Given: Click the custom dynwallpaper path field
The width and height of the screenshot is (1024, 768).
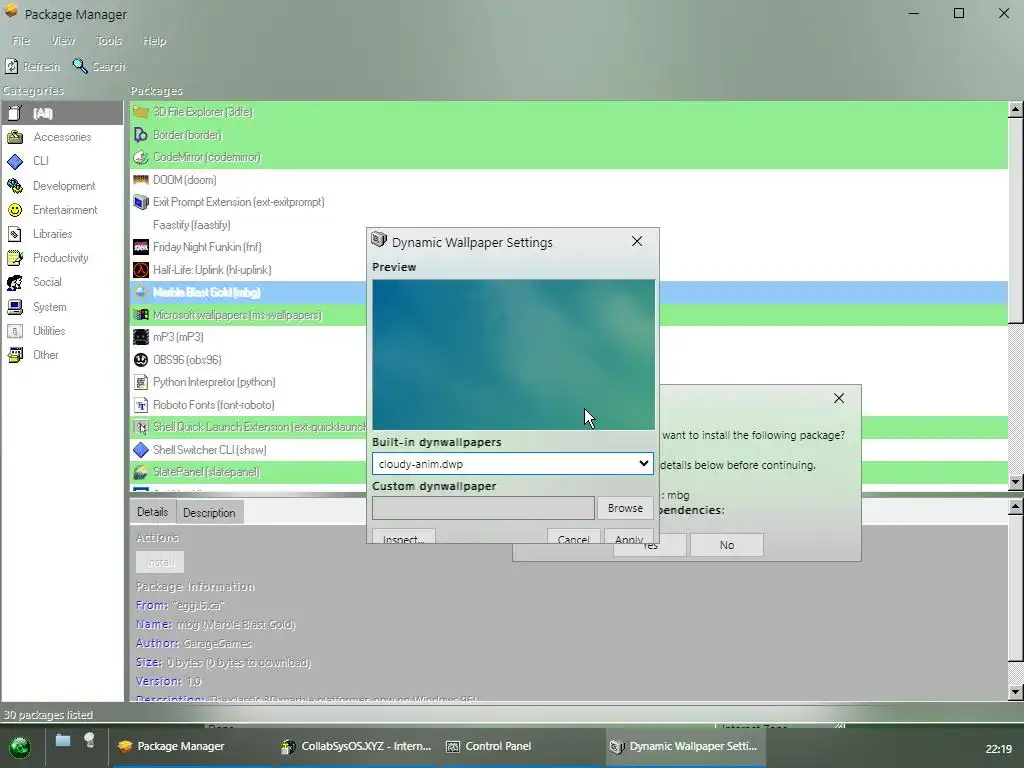Looking at the screenshot, I should tap(483, 508).
